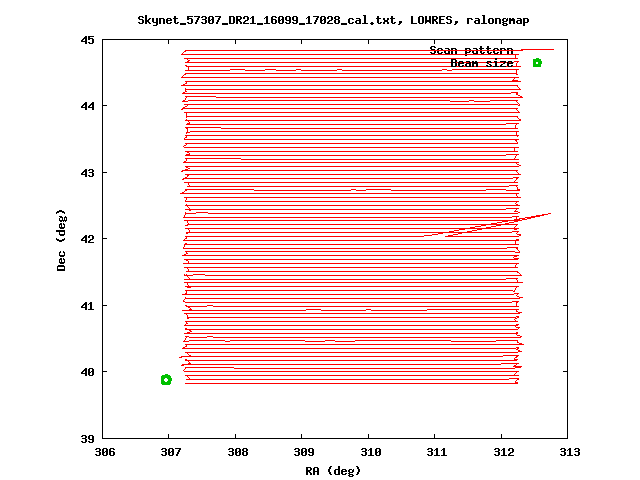Select the 'Beam size' legend label
This screenshot has height=480, width=640.
(x=482, y=63)
